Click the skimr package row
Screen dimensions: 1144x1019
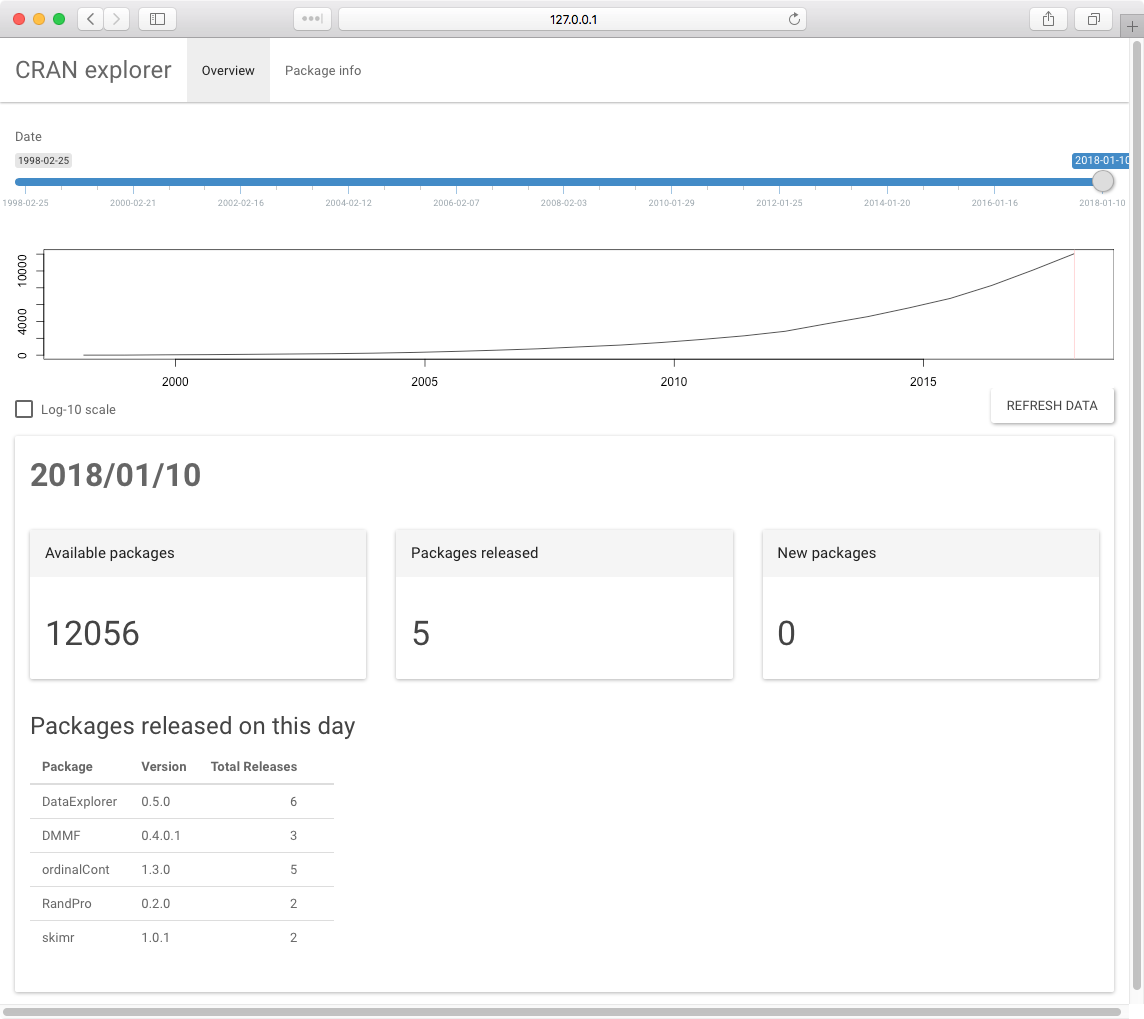[x=57, y=938]
